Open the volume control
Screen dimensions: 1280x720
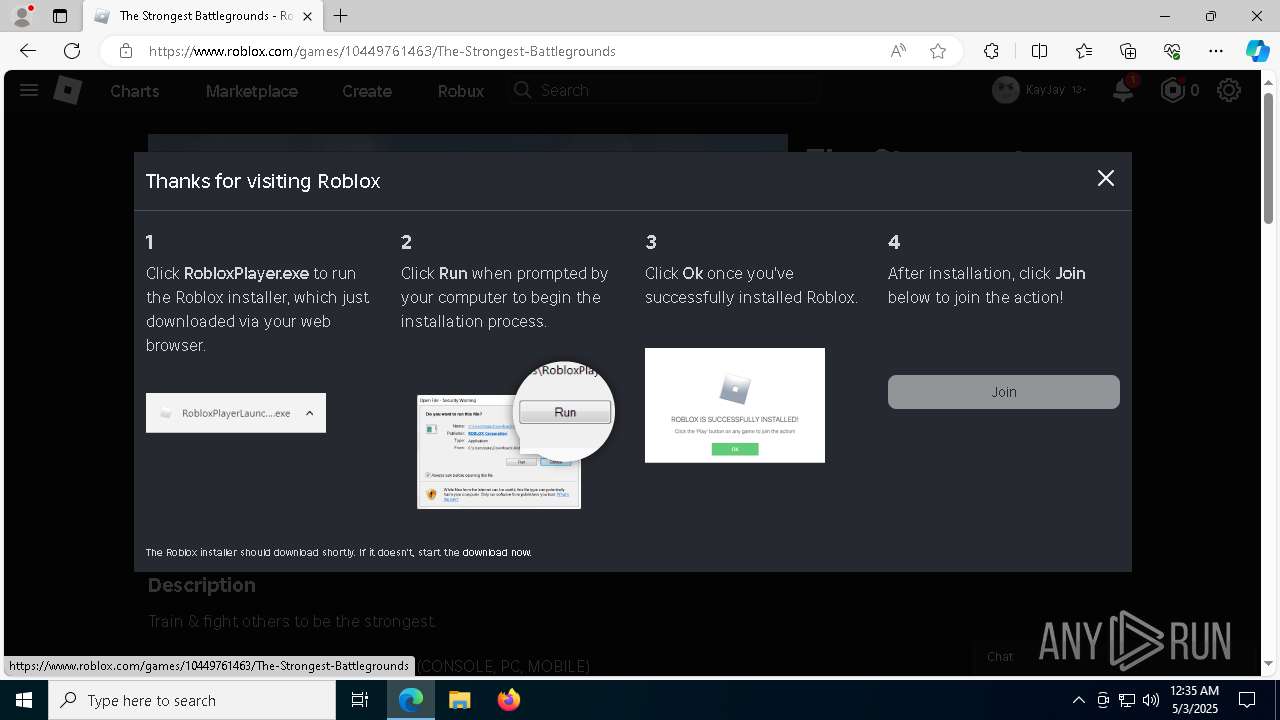click(1150, 700)
